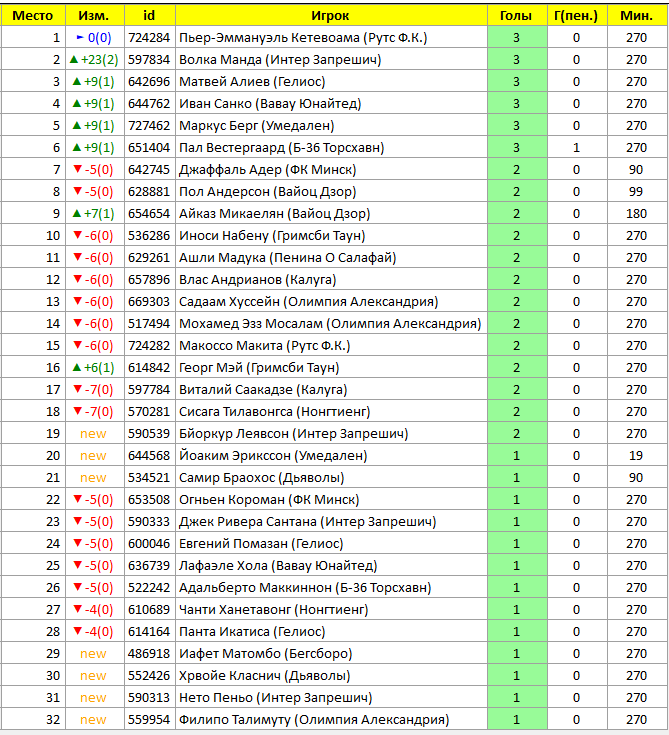669x735 pixels.
Task: Select cell Иафет Матомбо (Бегсборо)
Action: click(x=331, y=654)
